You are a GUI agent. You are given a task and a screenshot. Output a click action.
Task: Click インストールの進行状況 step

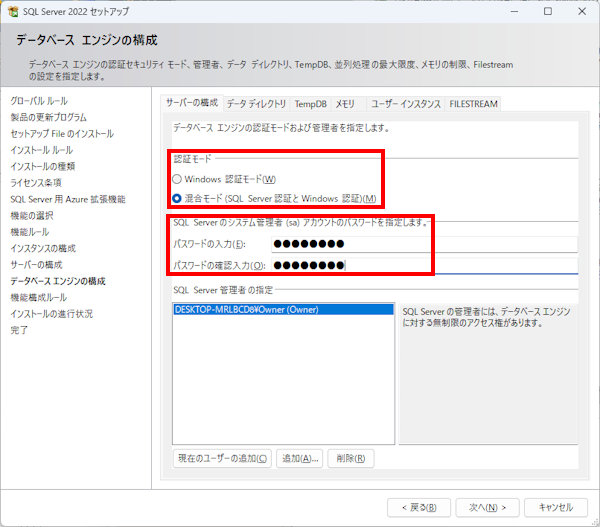52,314
